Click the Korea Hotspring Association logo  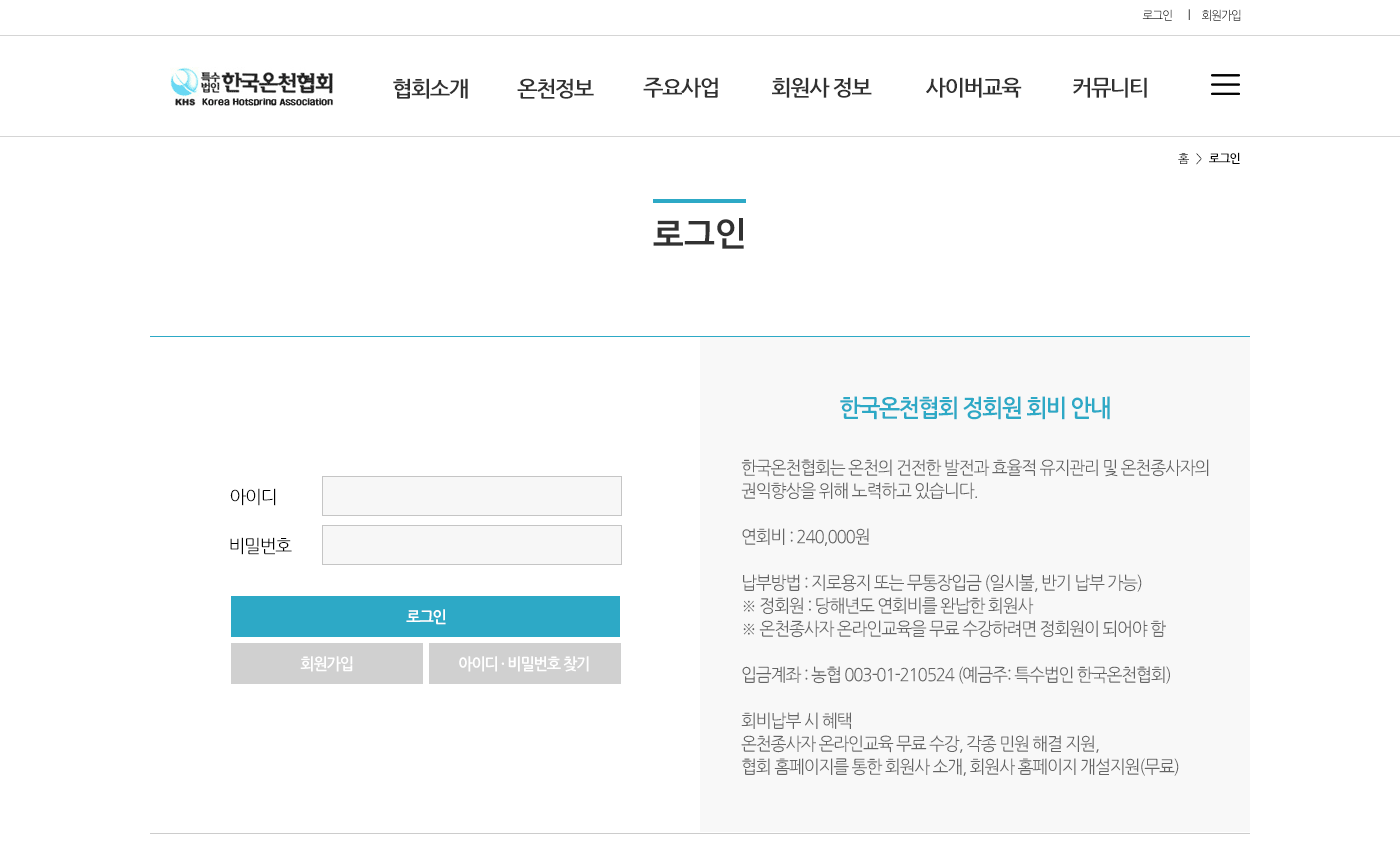pyautogui.click(x=252, y=87)
